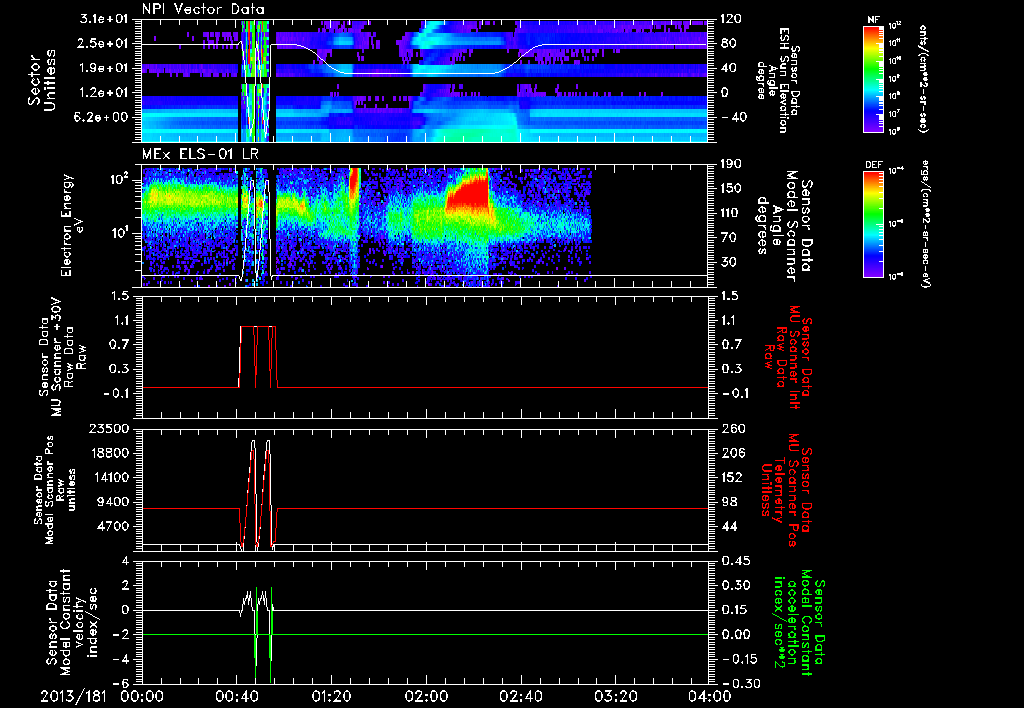The image size is (1024, 708).
Task: Click the '206' telemetry tick value
Action: click(x=731, y=453)
